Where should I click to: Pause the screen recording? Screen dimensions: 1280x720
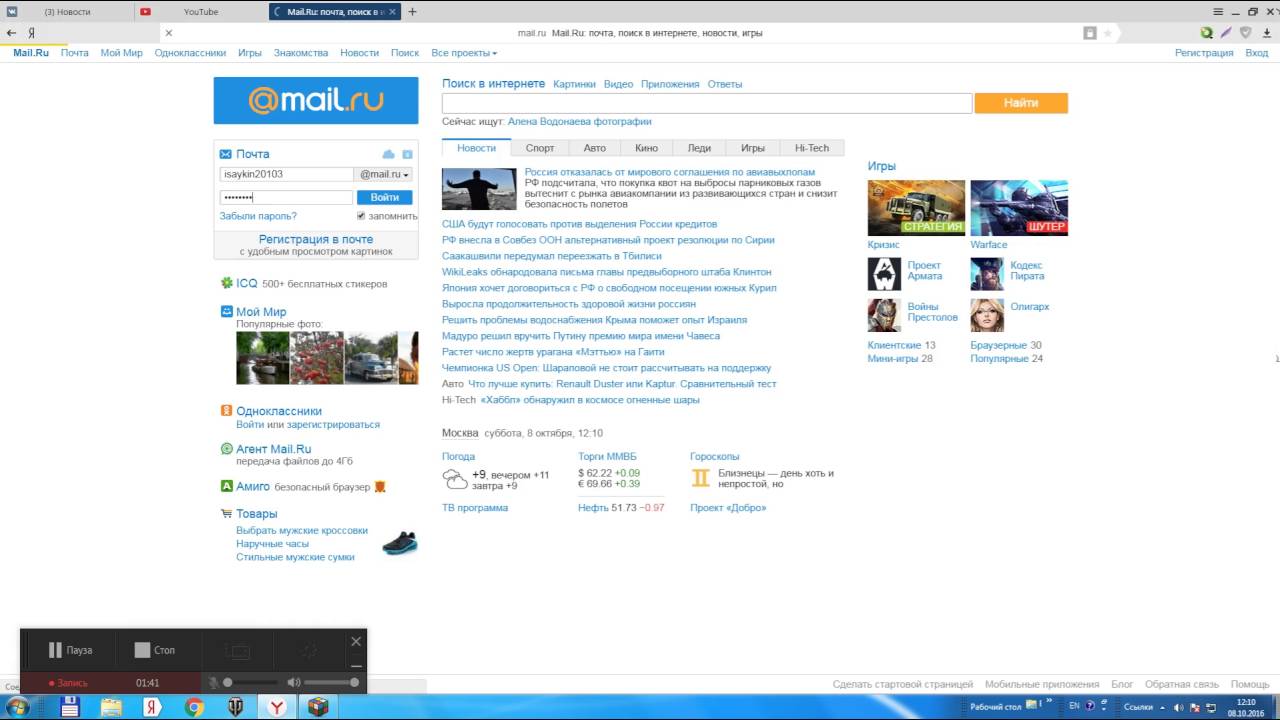(70, 650)
